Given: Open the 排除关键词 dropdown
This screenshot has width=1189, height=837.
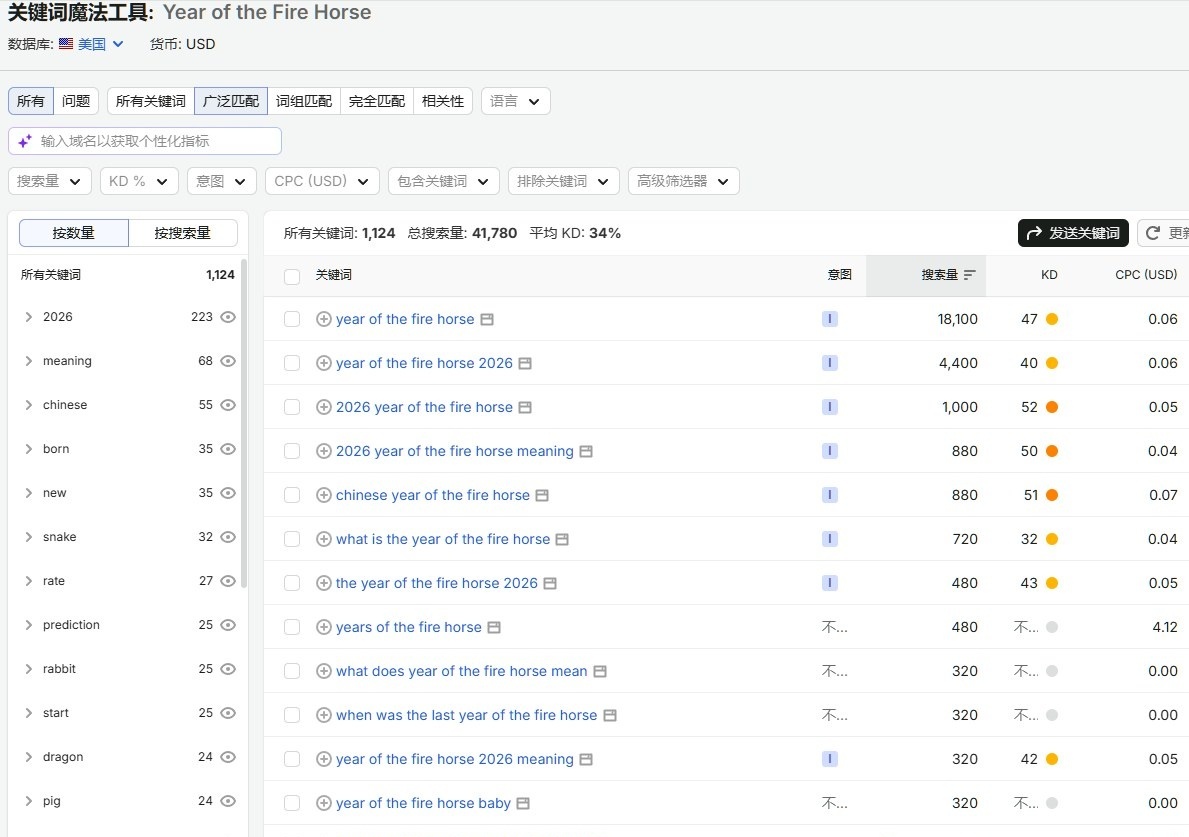Looking at the screenshot, I should tap(563, 181).
